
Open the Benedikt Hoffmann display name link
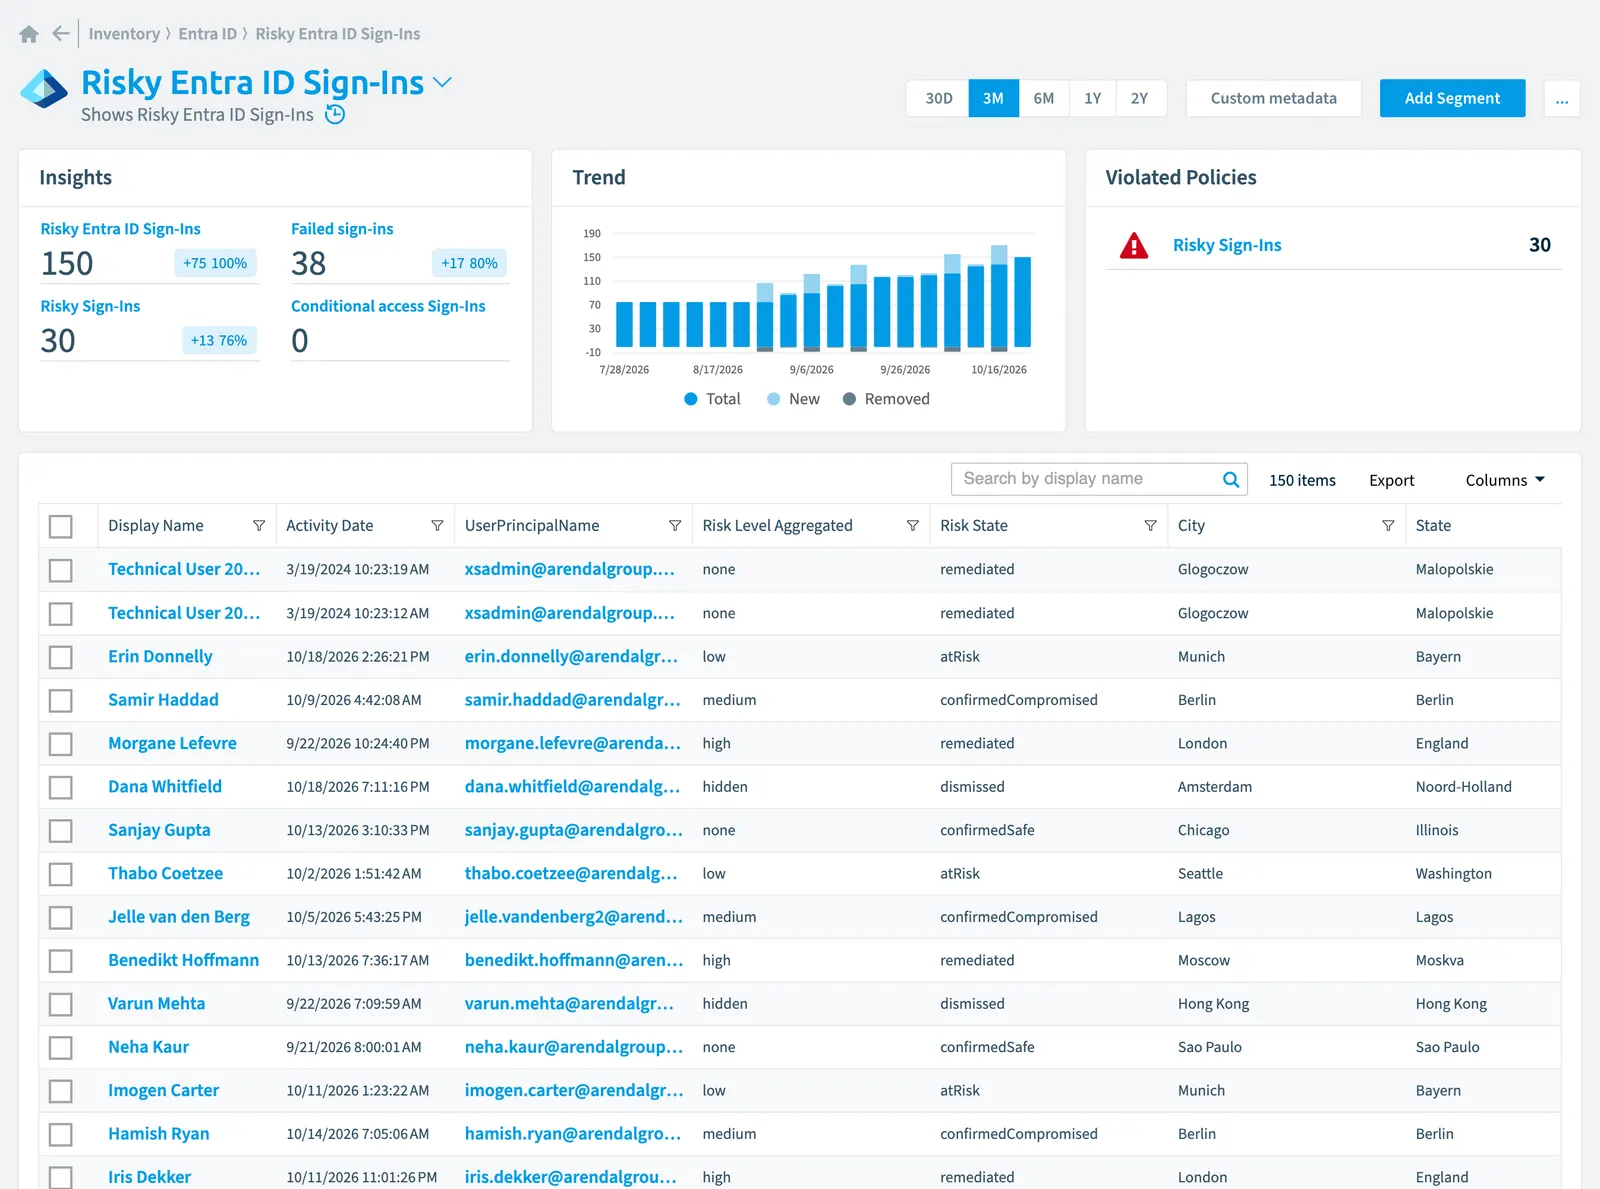[183, 960]
